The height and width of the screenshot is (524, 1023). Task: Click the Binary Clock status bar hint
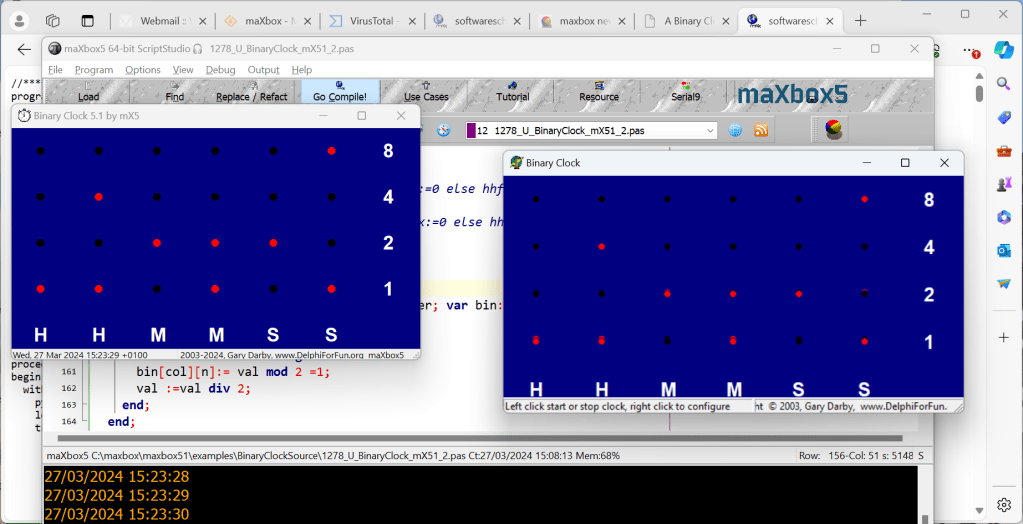click(618, 407)
